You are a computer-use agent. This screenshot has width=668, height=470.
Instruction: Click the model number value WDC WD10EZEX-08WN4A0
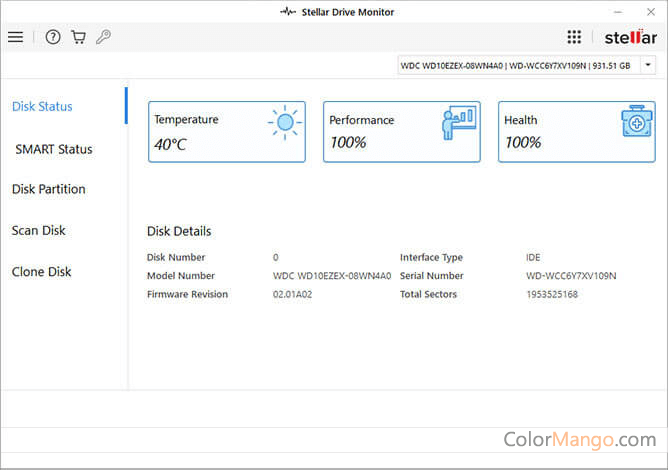(x=332, y=276)
